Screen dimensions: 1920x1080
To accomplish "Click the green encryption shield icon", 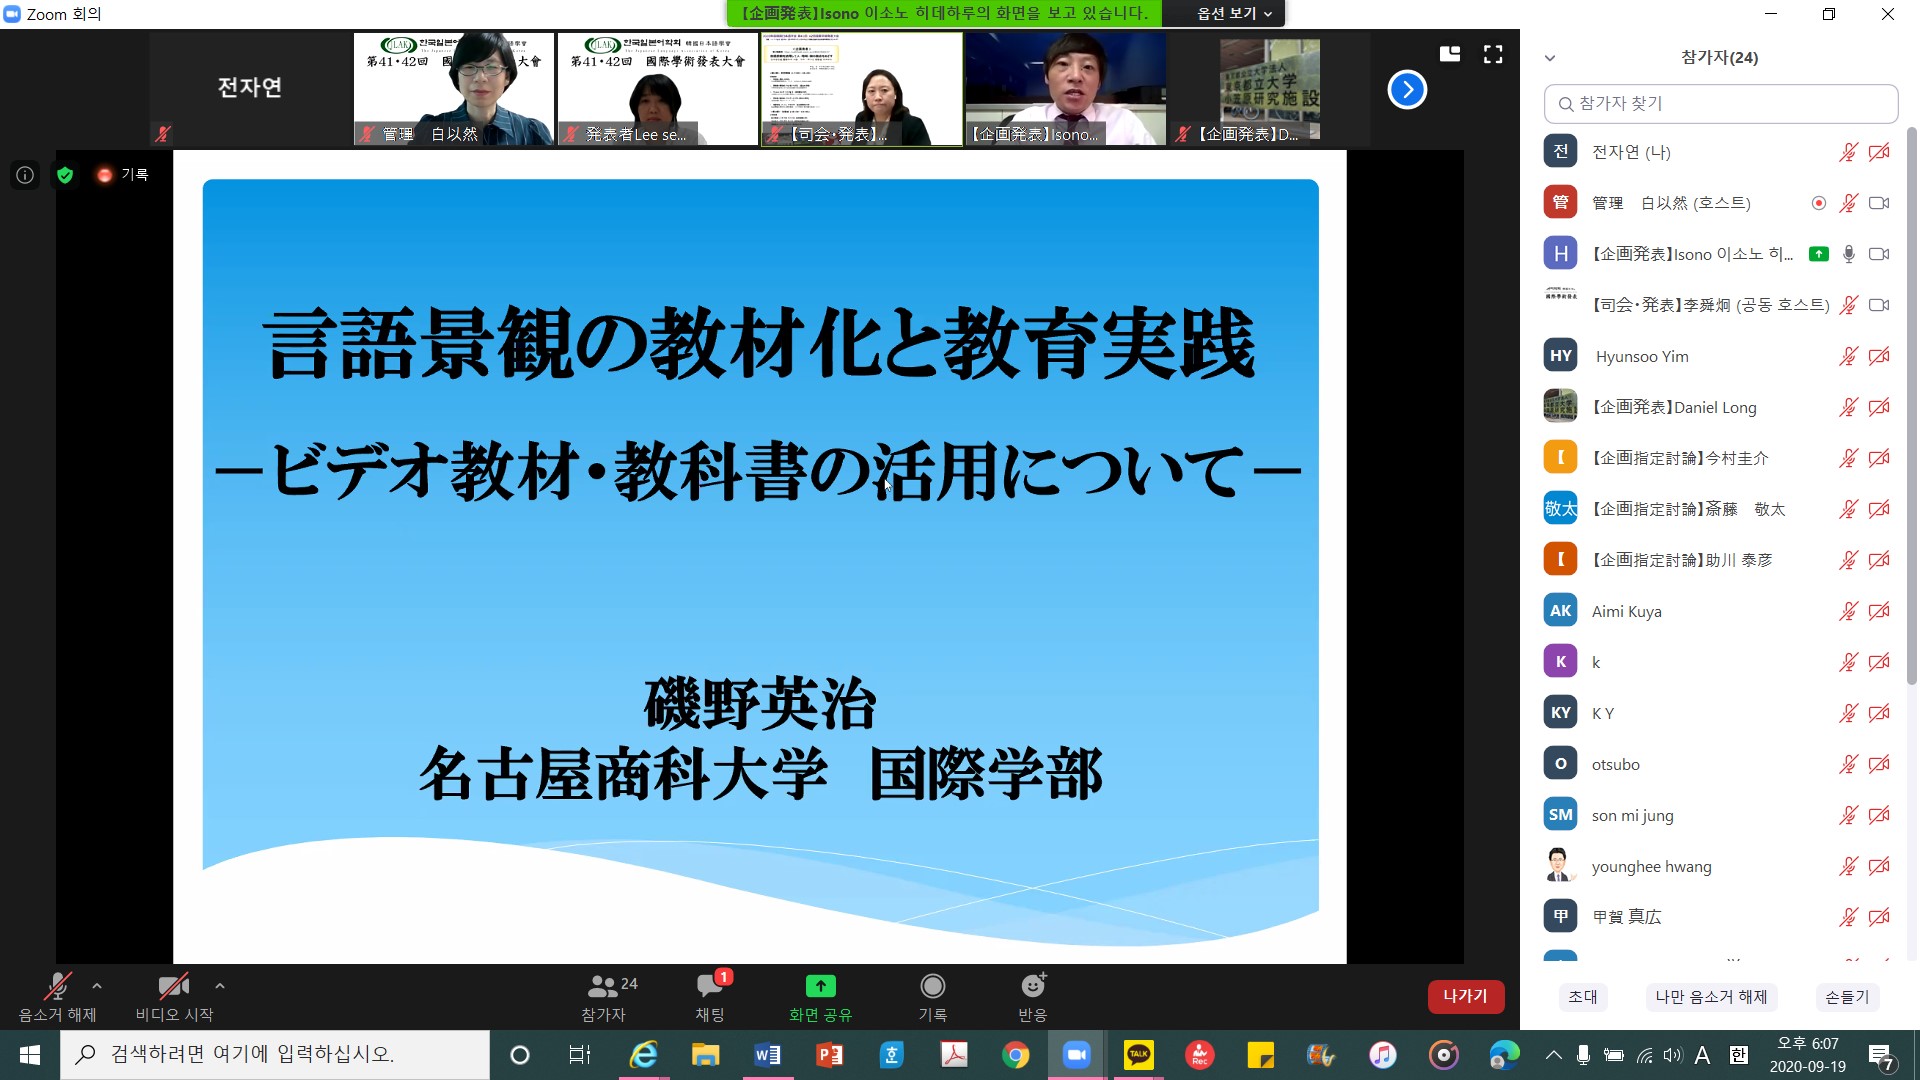I will point(65,175).
